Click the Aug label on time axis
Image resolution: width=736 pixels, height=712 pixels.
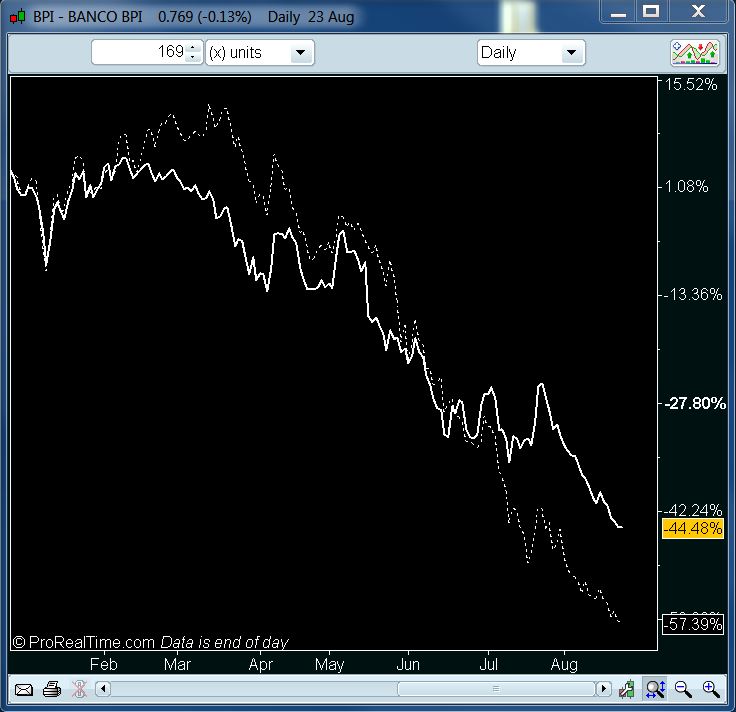pos(564,665)
